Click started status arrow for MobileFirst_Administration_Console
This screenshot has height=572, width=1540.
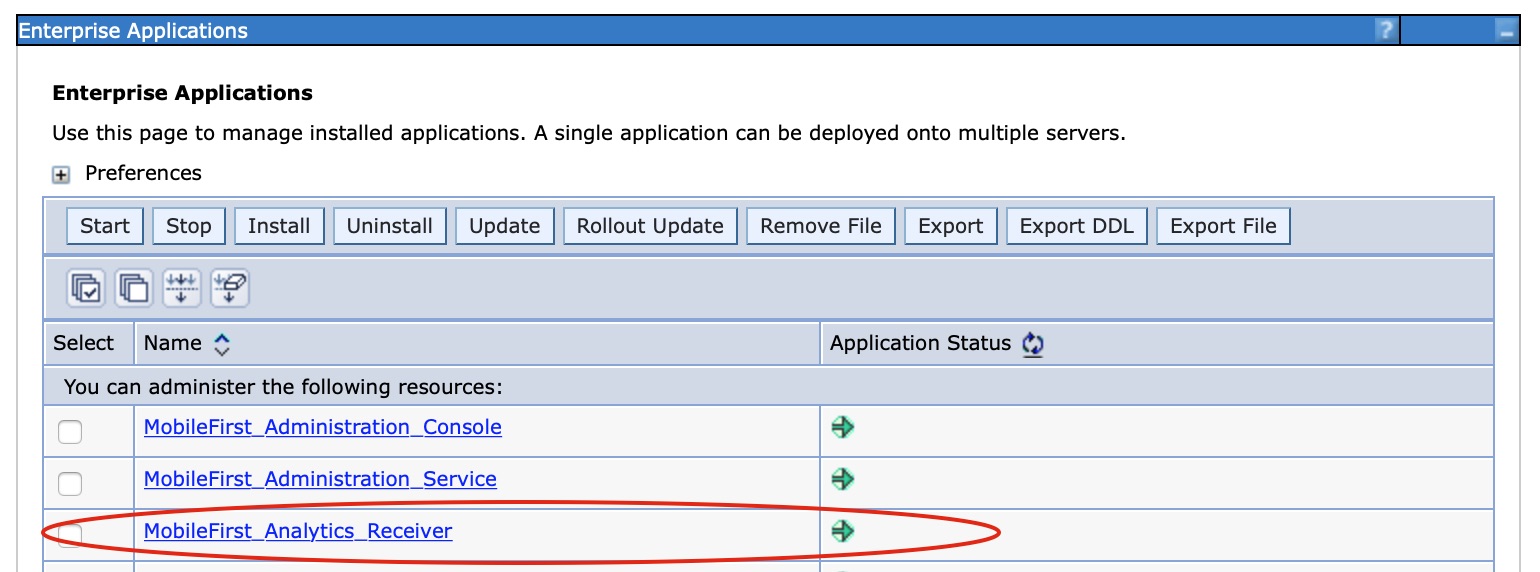[843, 427]
